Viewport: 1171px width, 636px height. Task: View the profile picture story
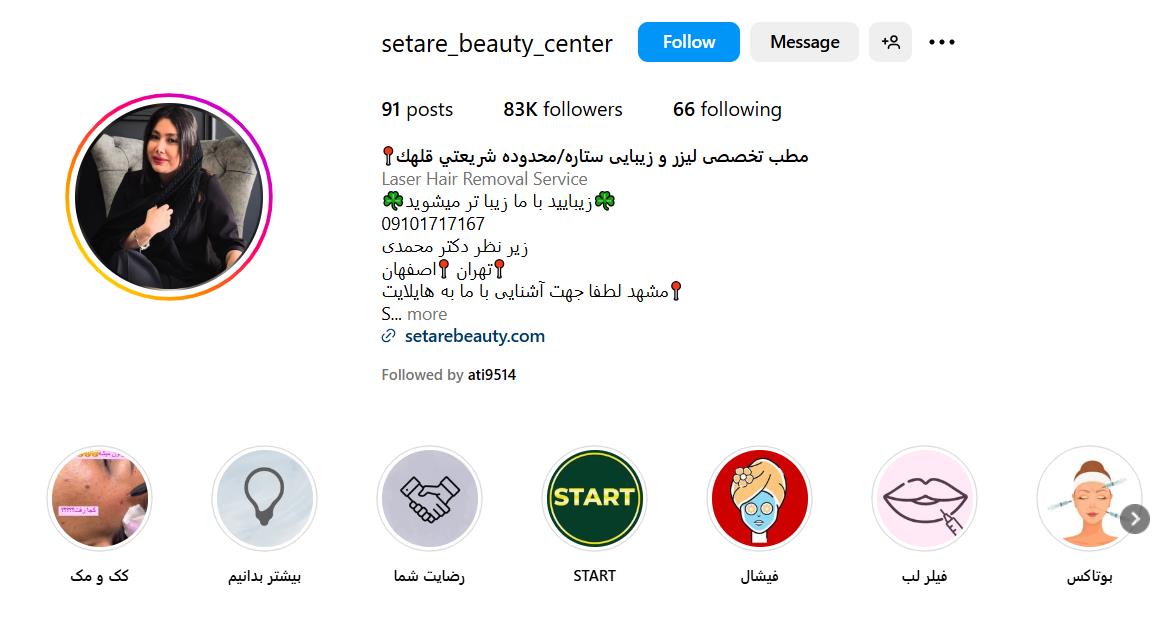169,196
